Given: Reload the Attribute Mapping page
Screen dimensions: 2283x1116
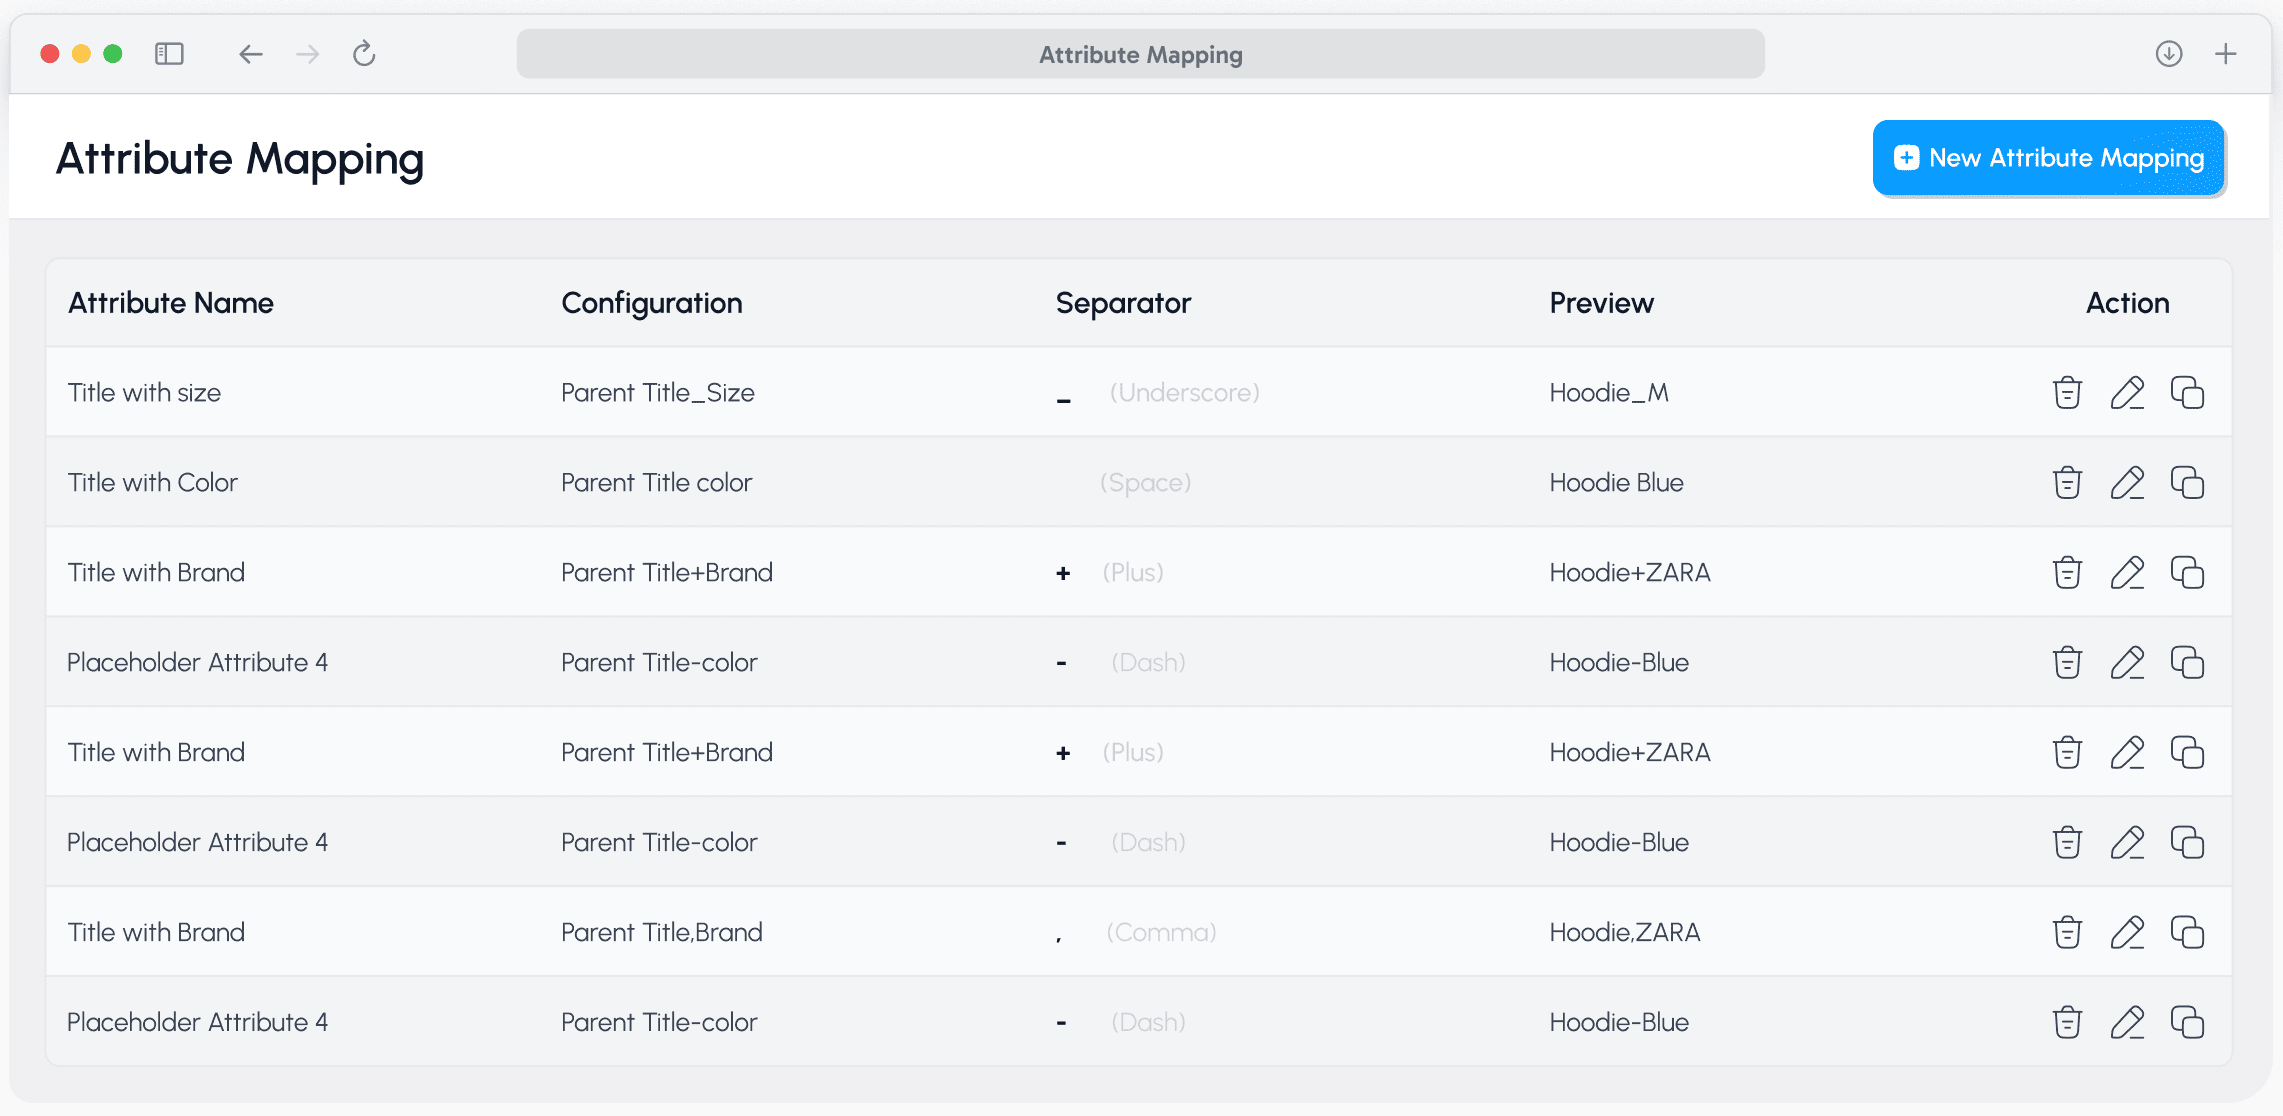Looking at the screenshot, I should click(x=364, y=54).
